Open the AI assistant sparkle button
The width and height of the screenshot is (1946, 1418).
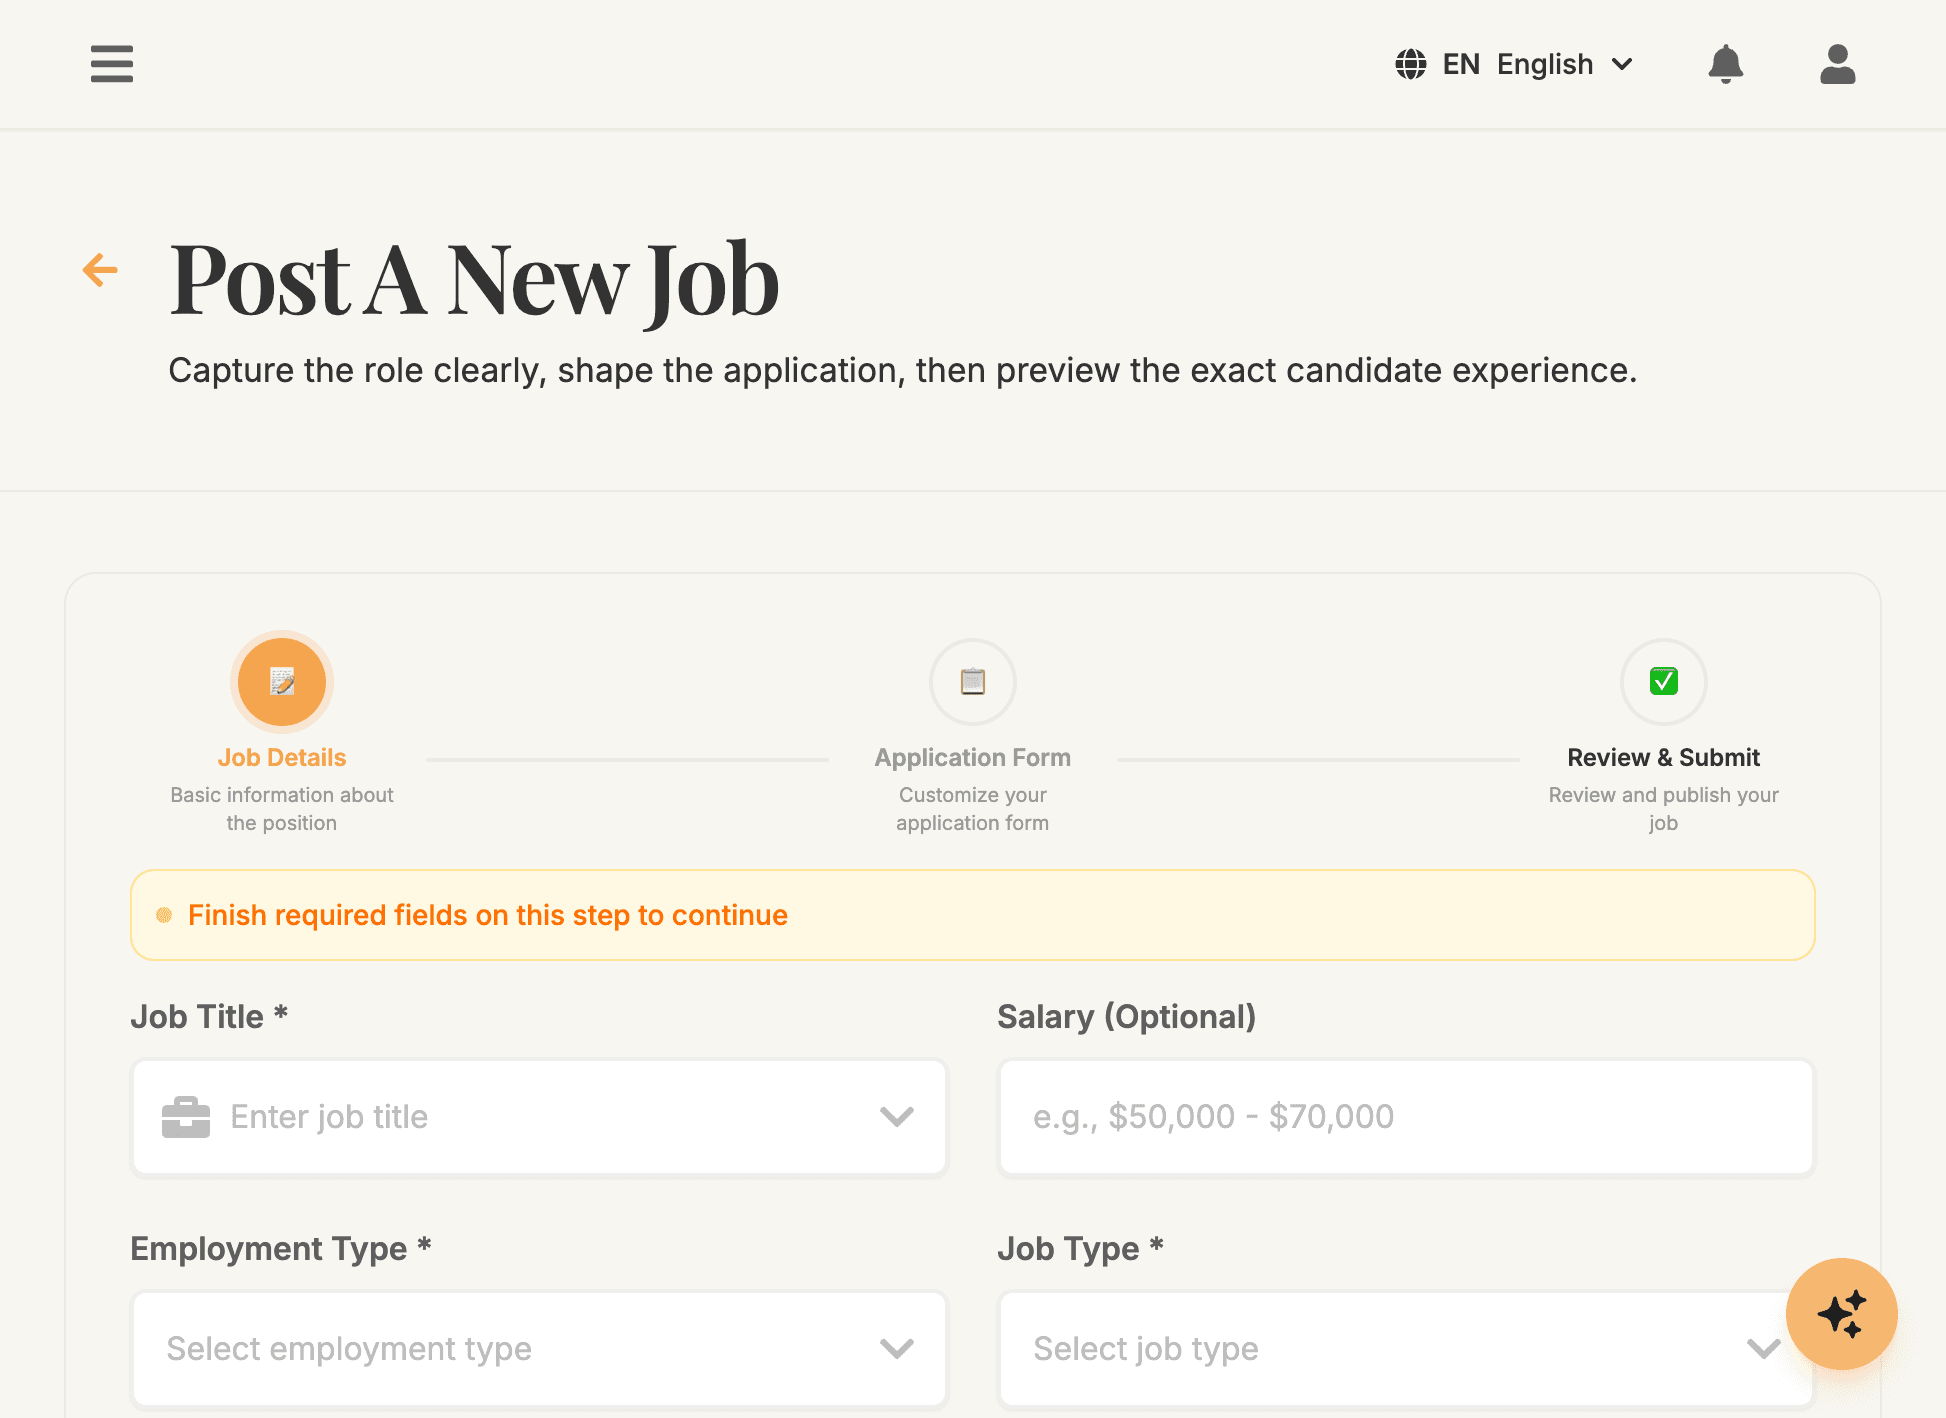1841,1314
